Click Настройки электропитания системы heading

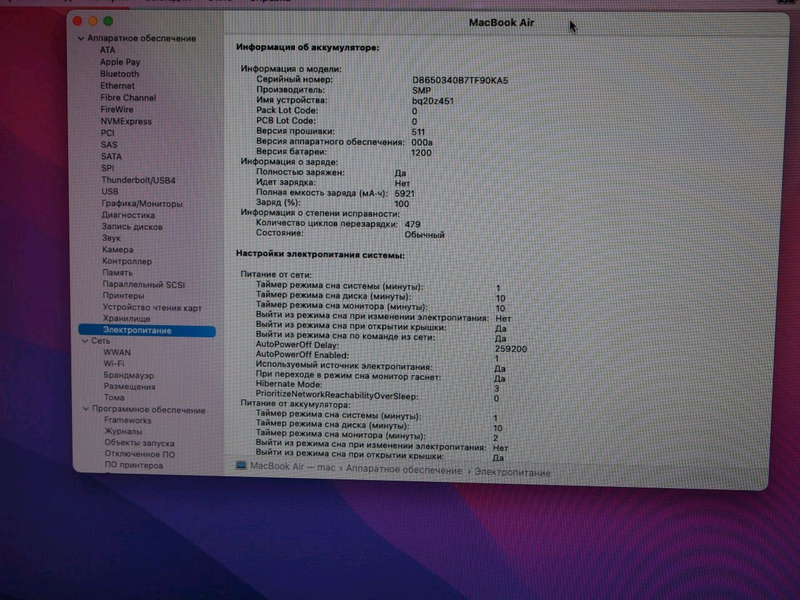[320, 255]
